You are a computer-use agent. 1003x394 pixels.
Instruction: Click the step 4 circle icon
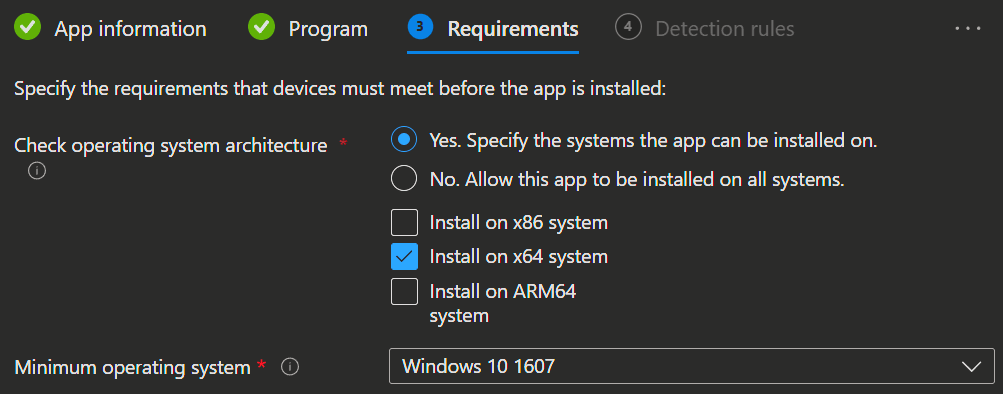[628, 27]
